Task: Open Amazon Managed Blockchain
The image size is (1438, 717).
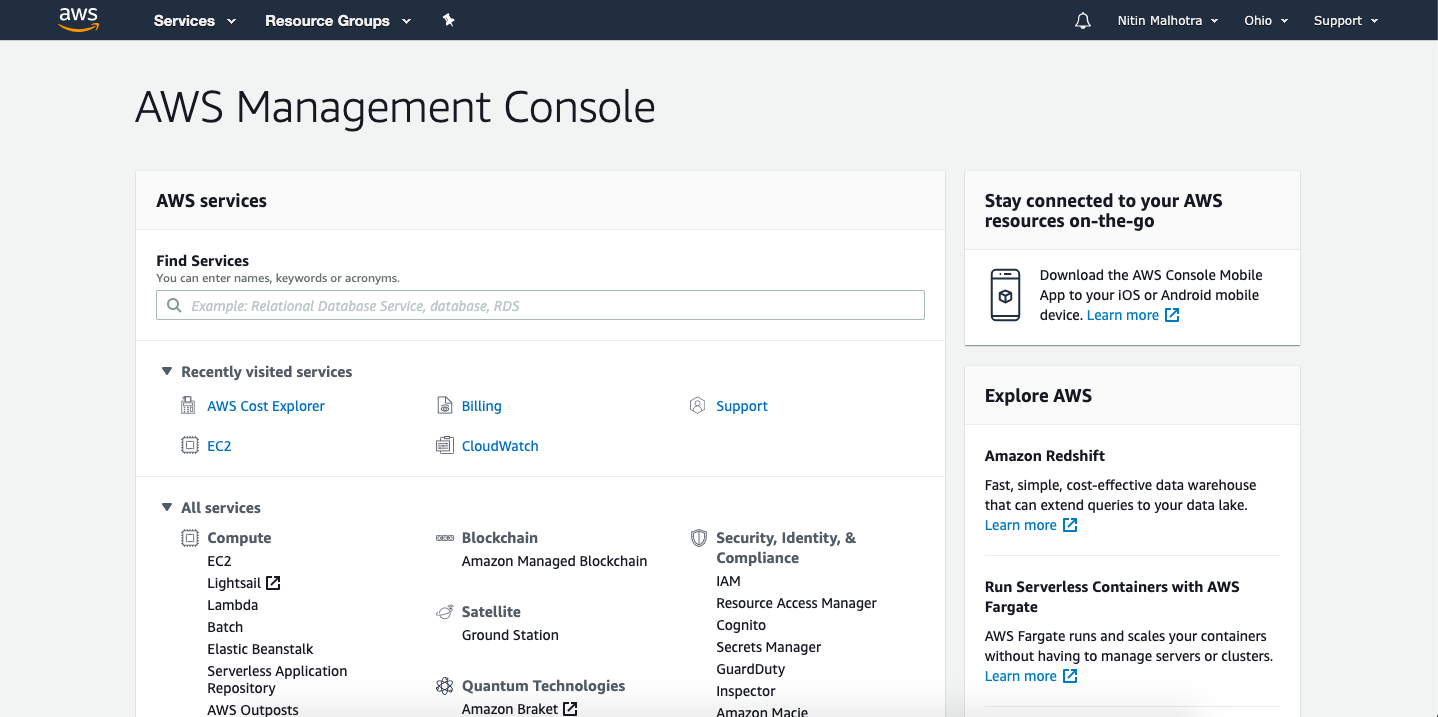Action: click(554, 561)
